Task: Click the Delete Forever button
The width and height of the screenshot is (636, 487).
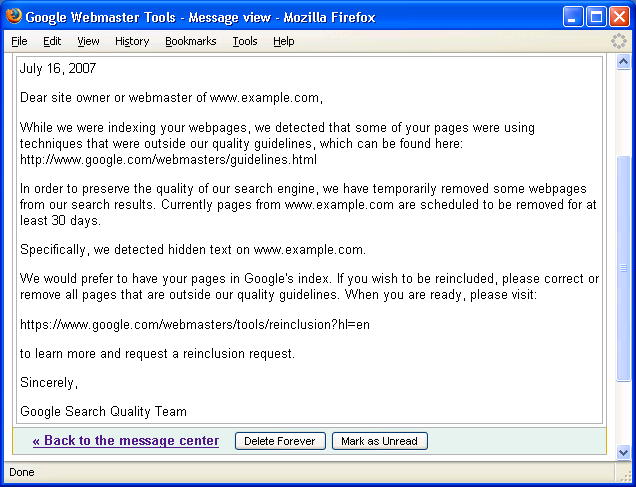Action: tap(280, 441)
